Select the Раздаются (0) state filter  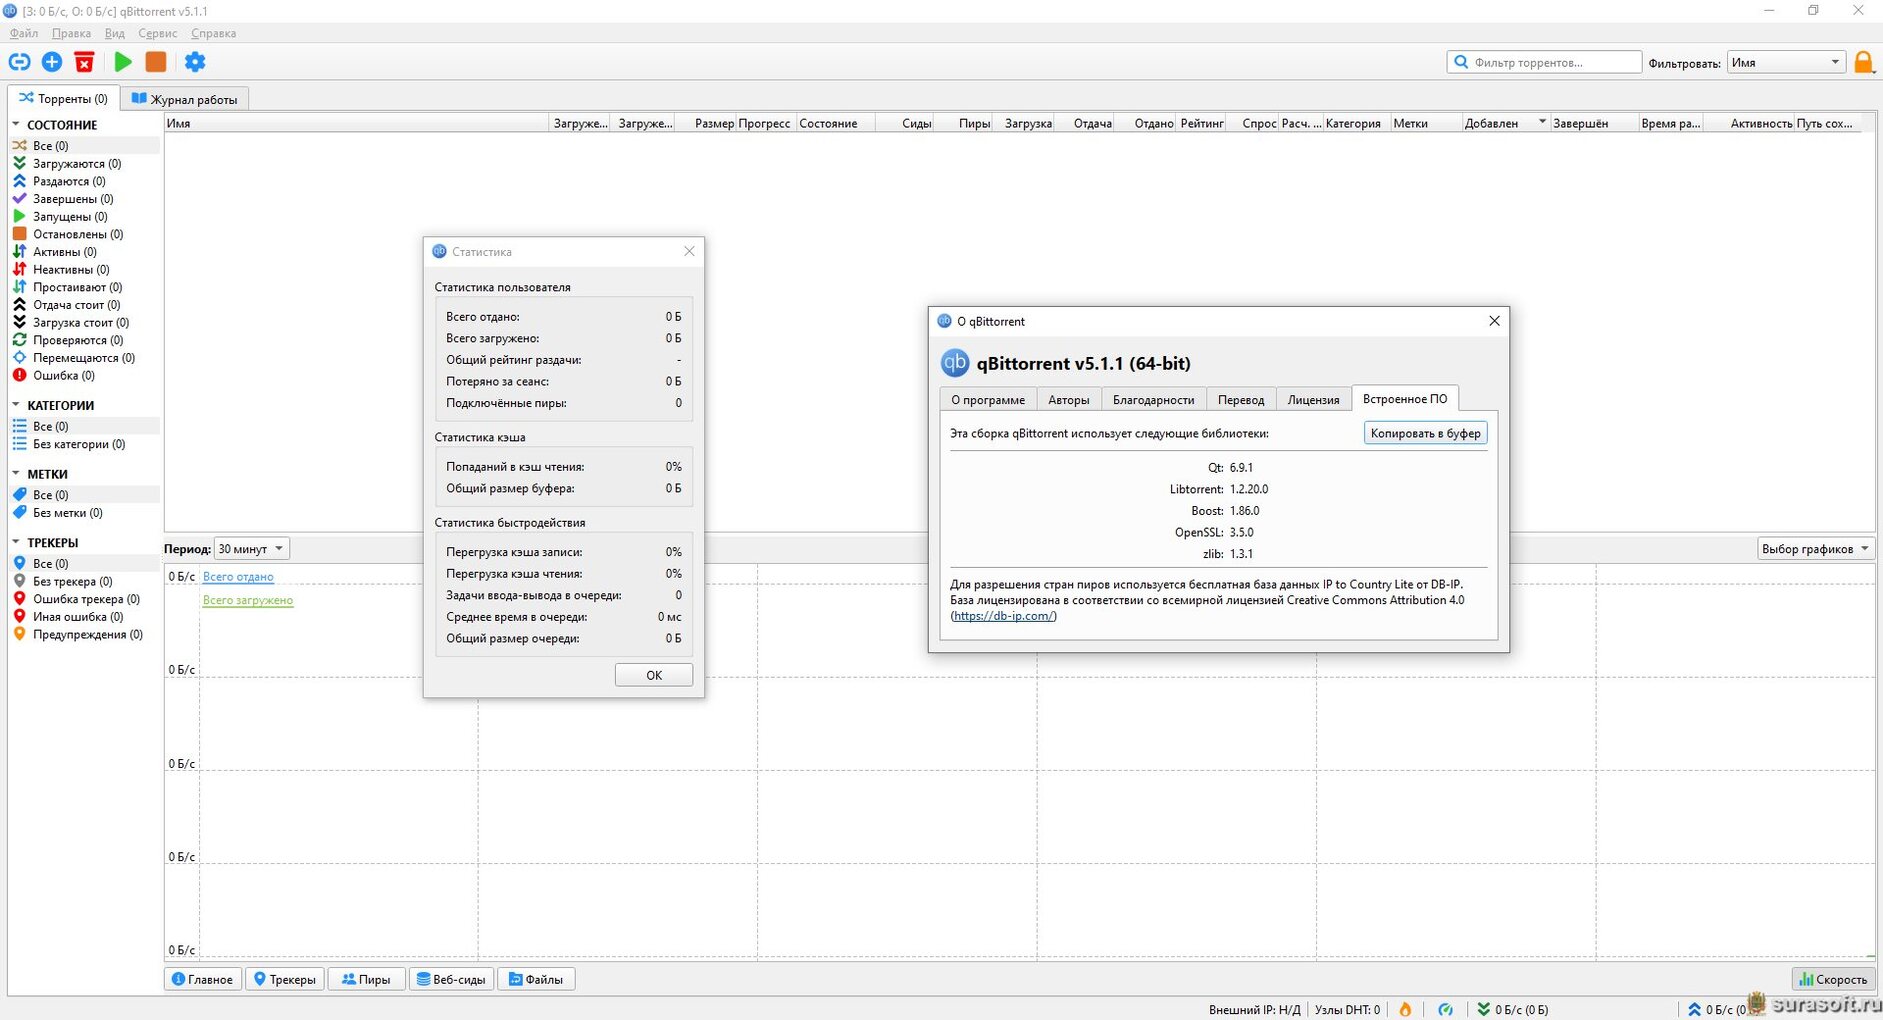(x=69, y=181)
